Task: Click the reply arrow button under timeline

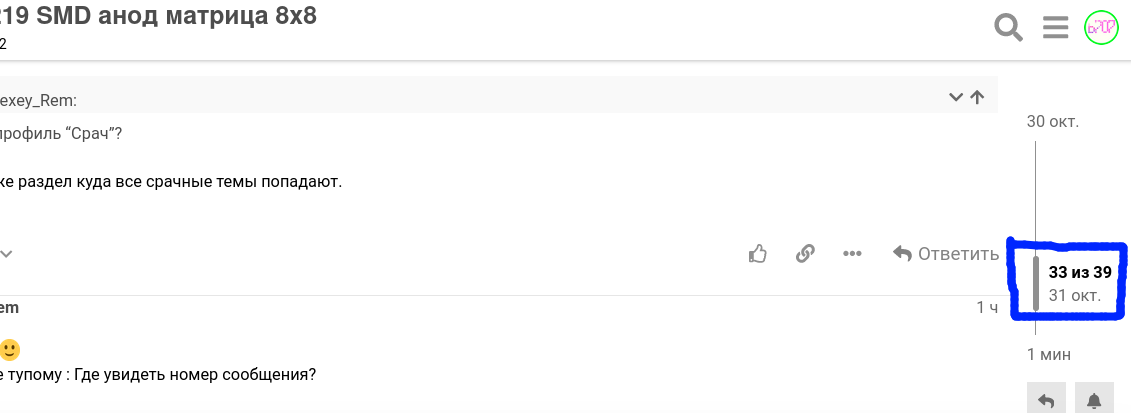Action: click(1046, 400)
